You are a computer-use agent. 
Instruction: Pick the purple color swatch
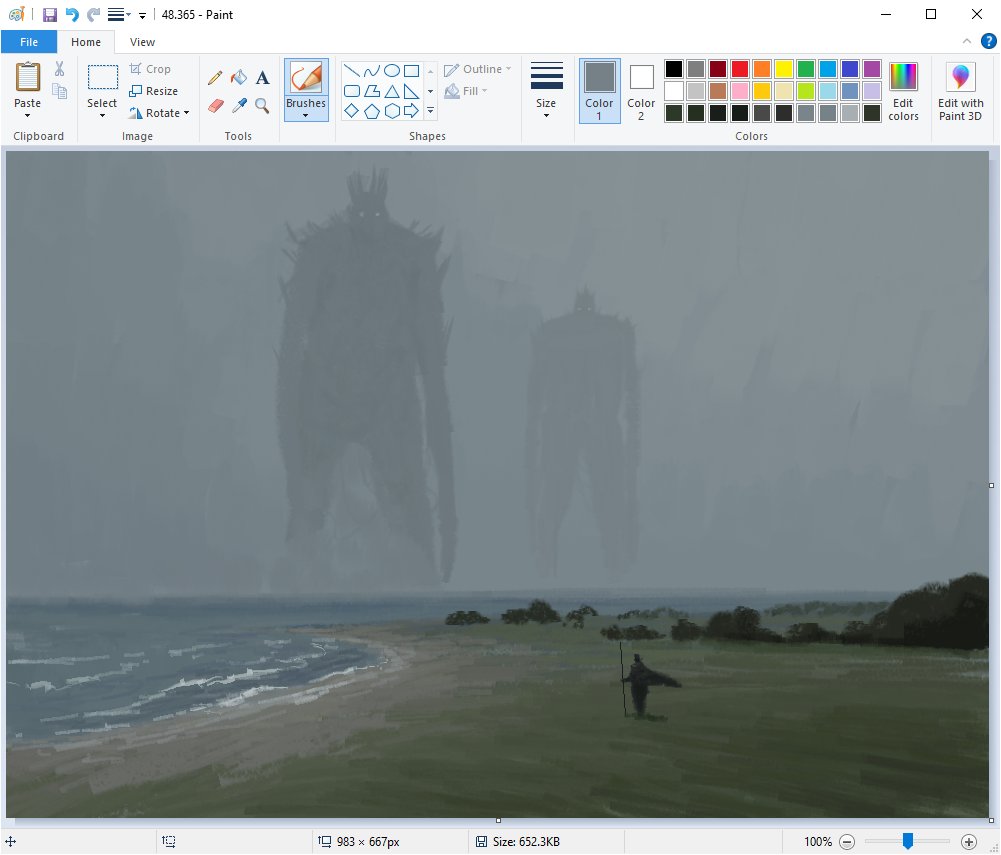pos(871,69)
